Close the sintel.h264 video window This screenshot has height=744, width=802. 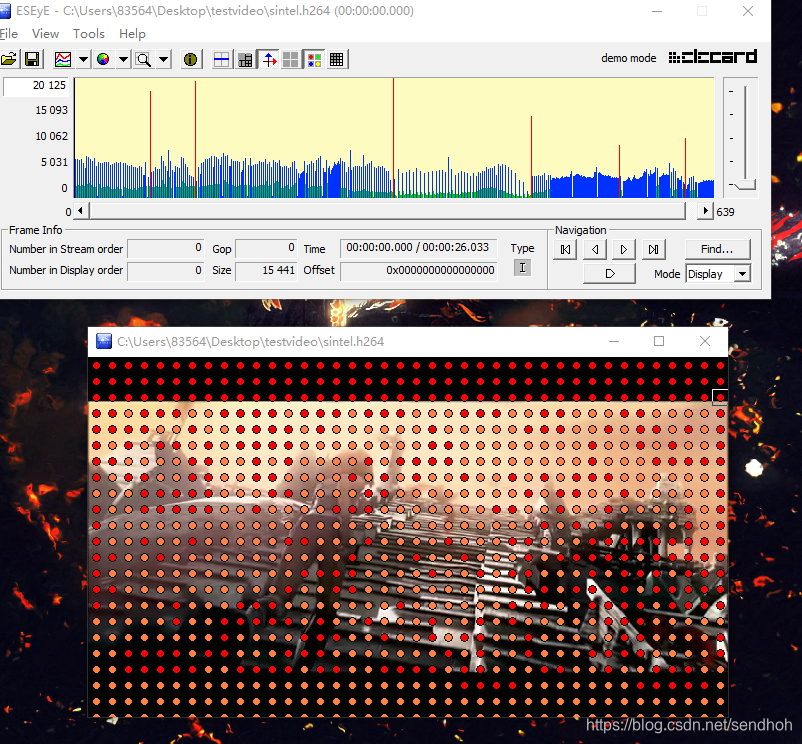(705, 341)
